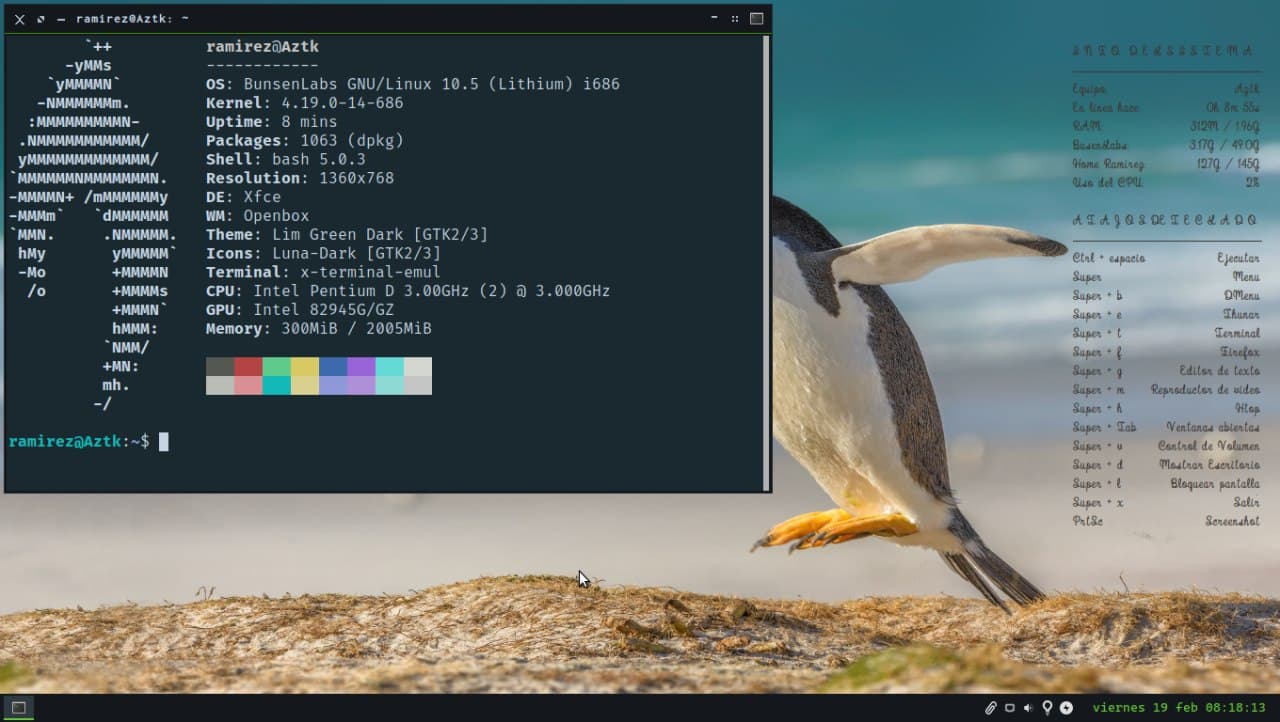The height and width of the screenshot is (722, 1280).
Task: Click the small dash left of the four-dot icon
Action: coord(714,18)
